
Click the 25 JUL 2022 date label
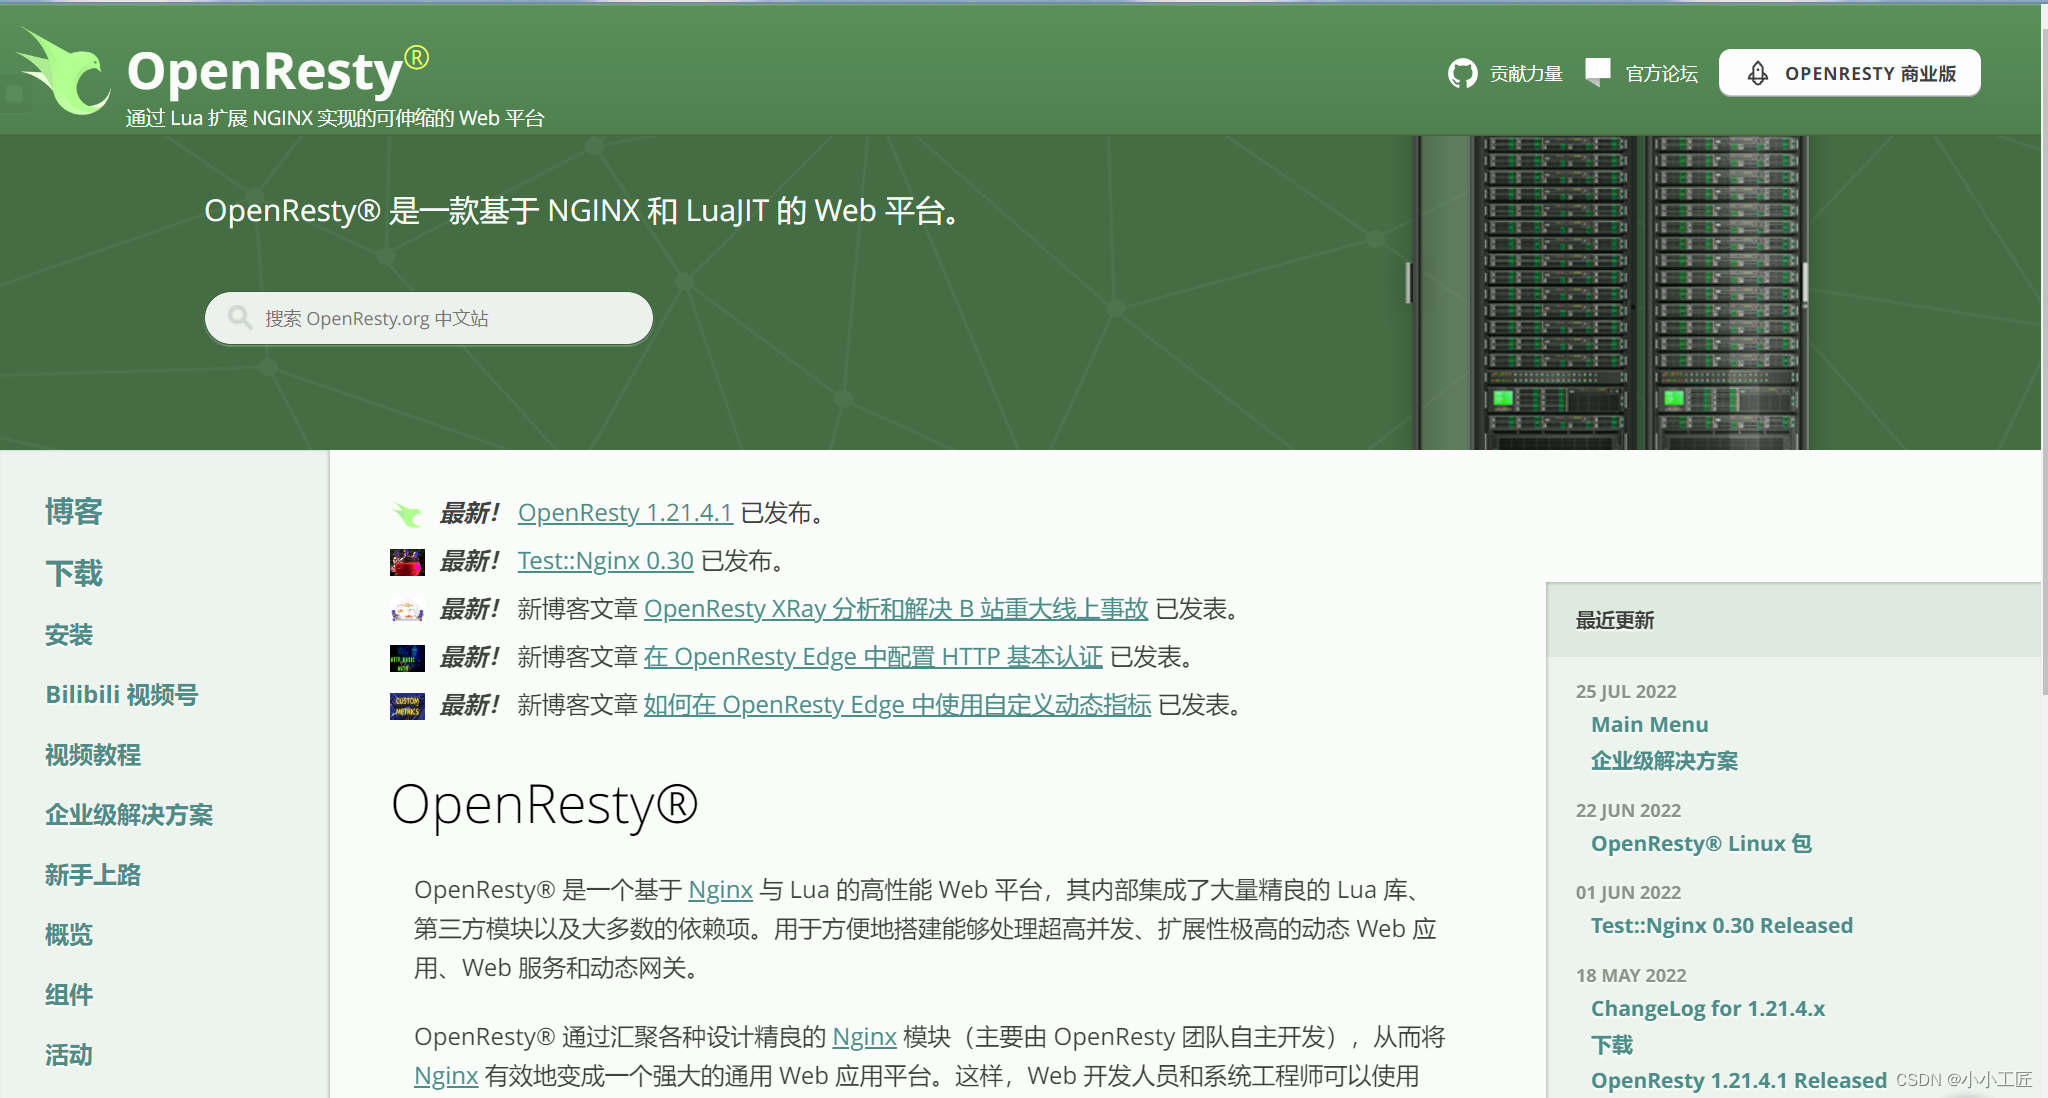(1626, 692)
